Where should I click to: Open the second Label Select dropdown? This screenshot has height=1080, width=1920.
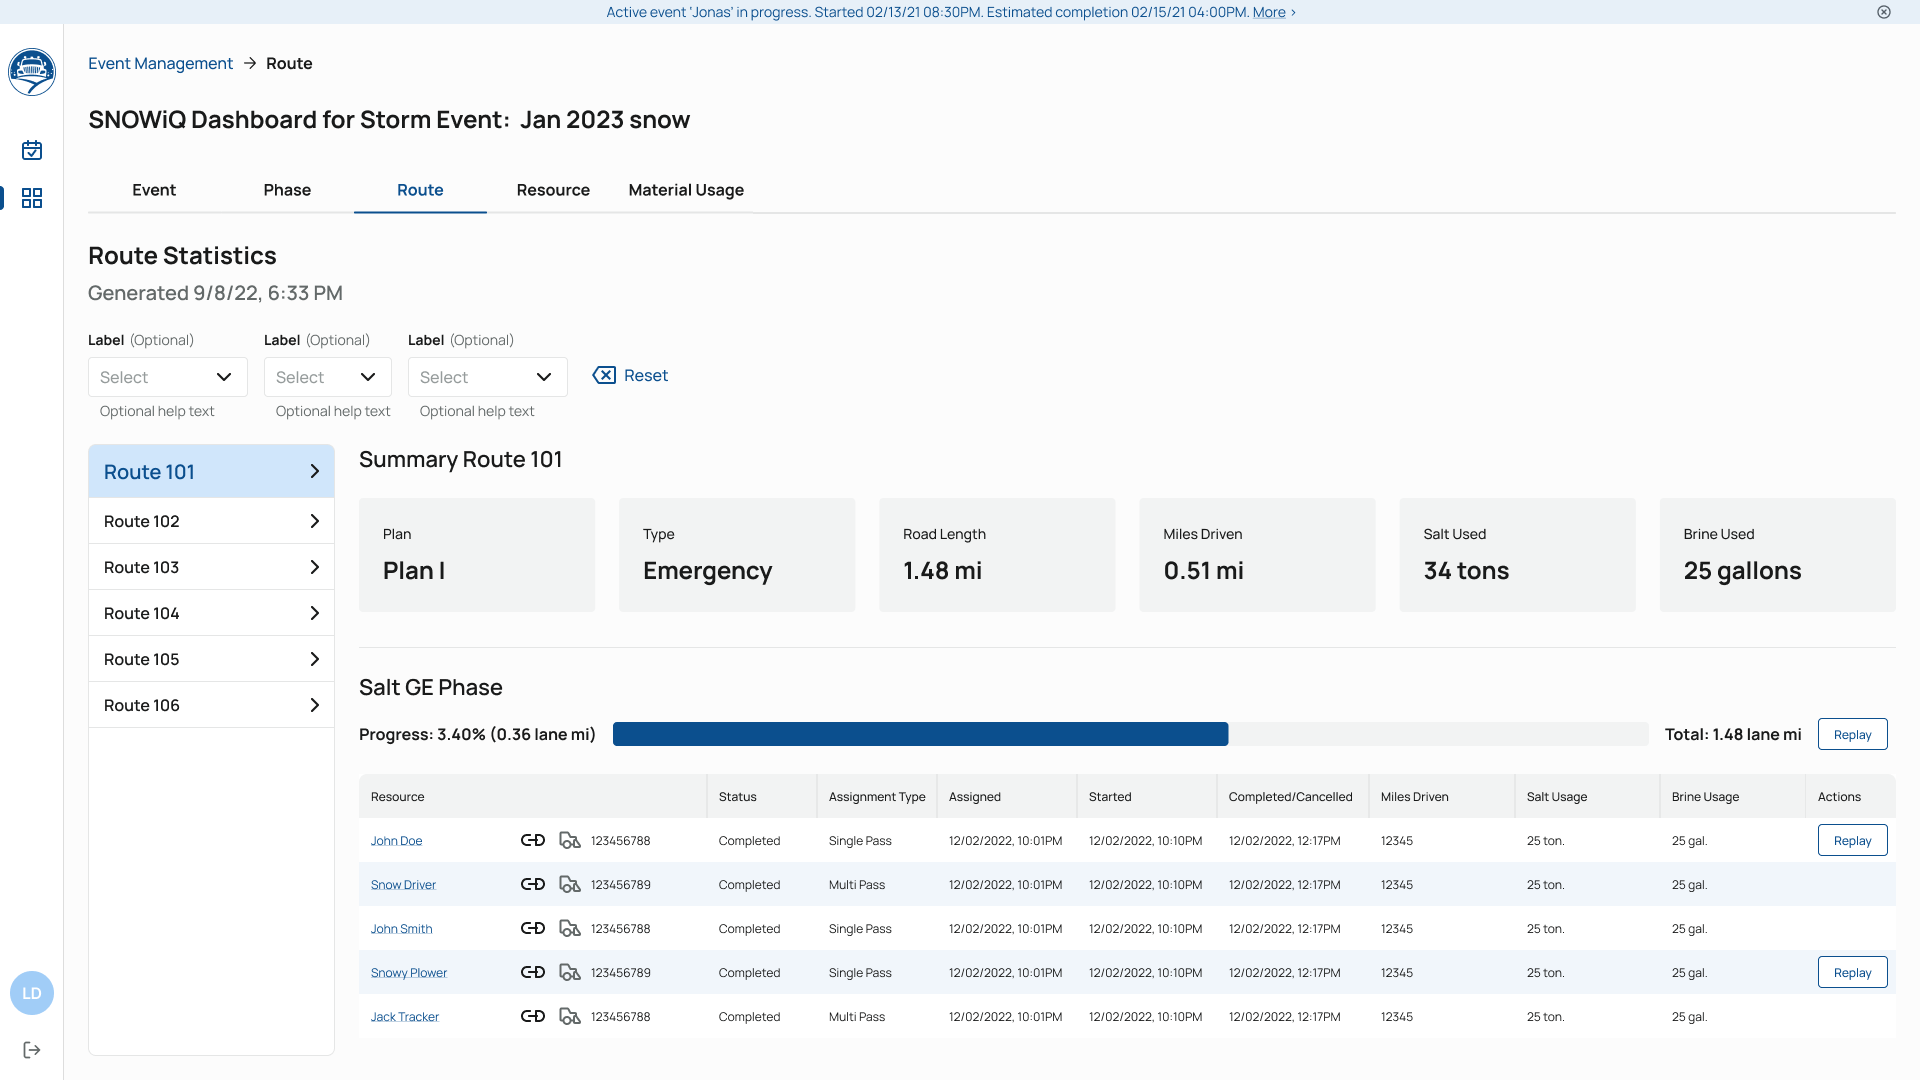[x=327, y=377]
